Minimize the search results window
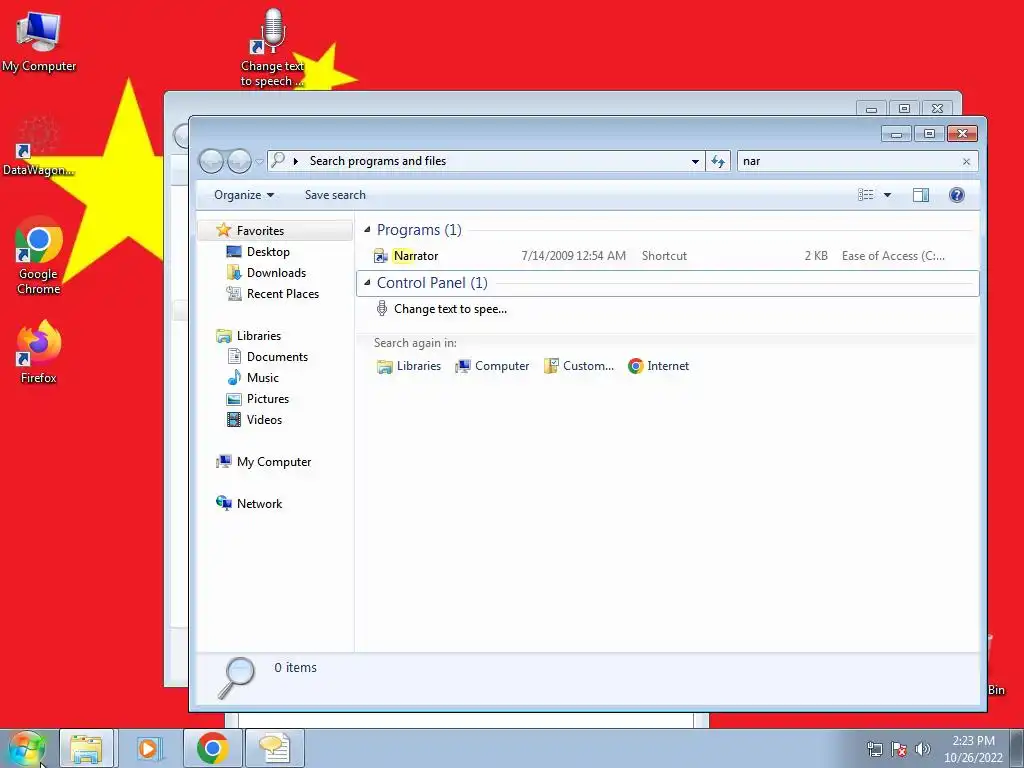Screen dimensions: 1024x768 [x=897, y=134]
